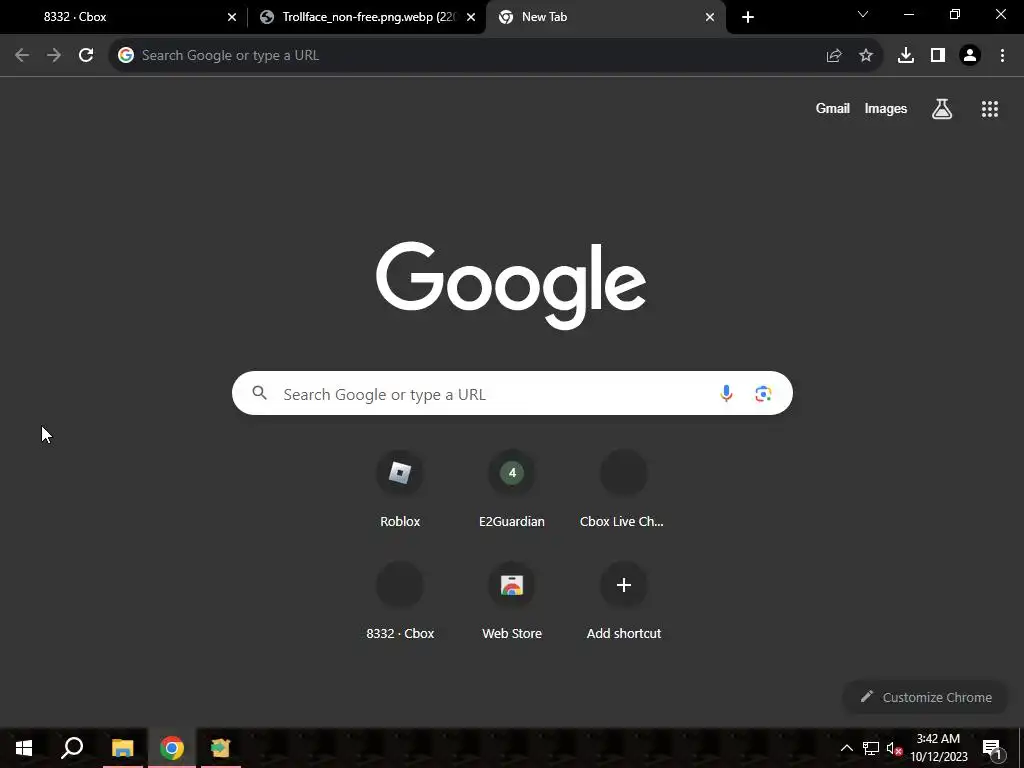This screenshot has height=768, width=1024.
Task: Reload the current page
Action: tap(86, 56)
